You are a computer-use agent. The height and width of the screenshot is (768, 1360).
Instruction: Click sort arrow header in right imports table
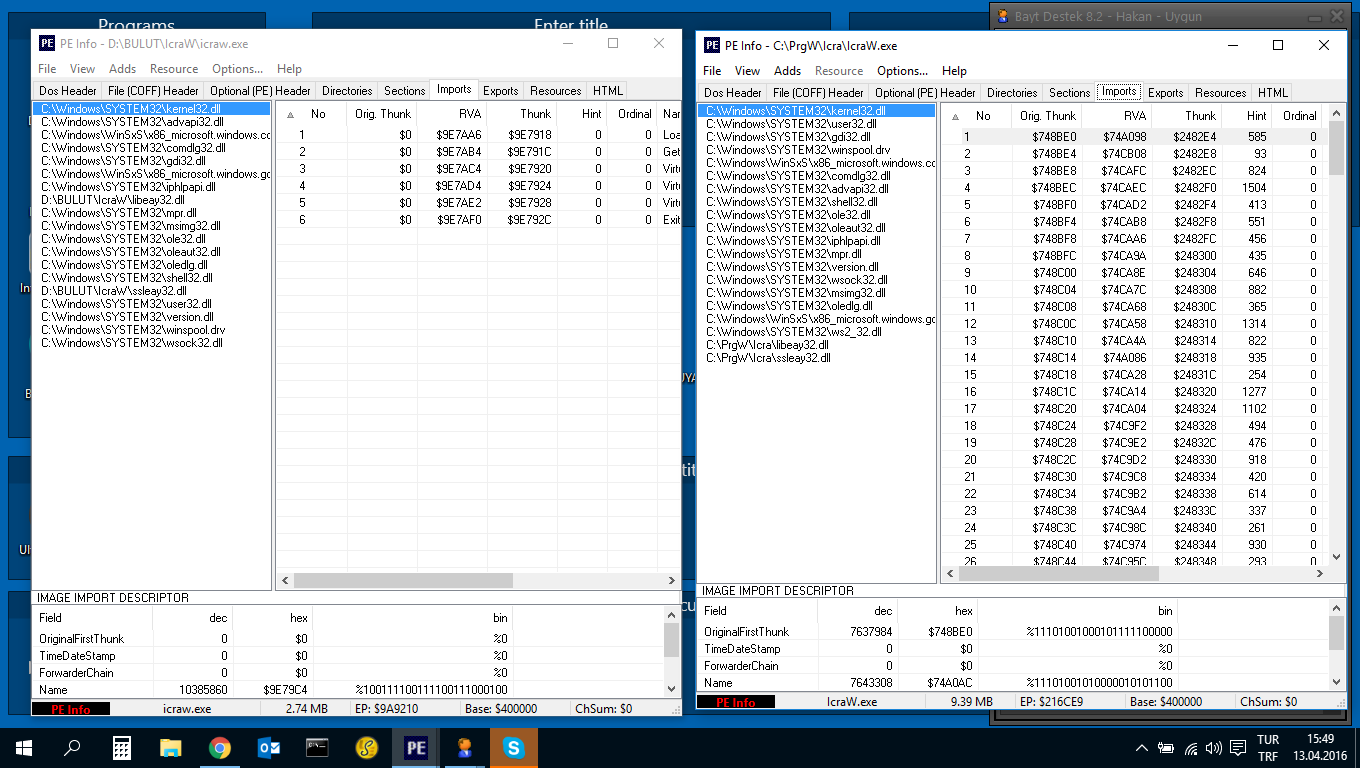(955, 116)
